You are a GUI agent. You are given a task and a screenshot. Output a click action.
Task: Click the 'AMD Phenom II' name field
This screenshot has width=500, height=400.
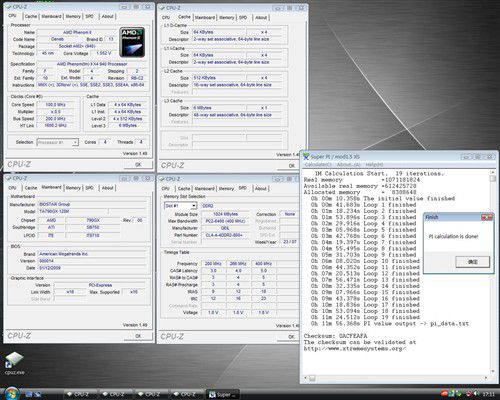[x=77, y=32]
